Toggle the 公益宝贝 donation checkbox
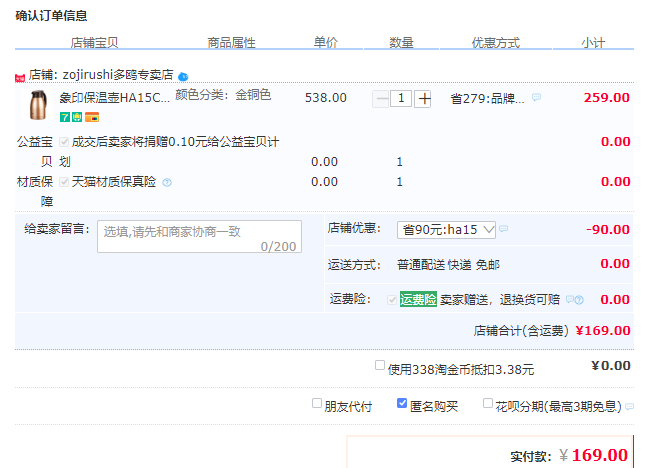The image size is (653, 468). (x=64, y=142)
